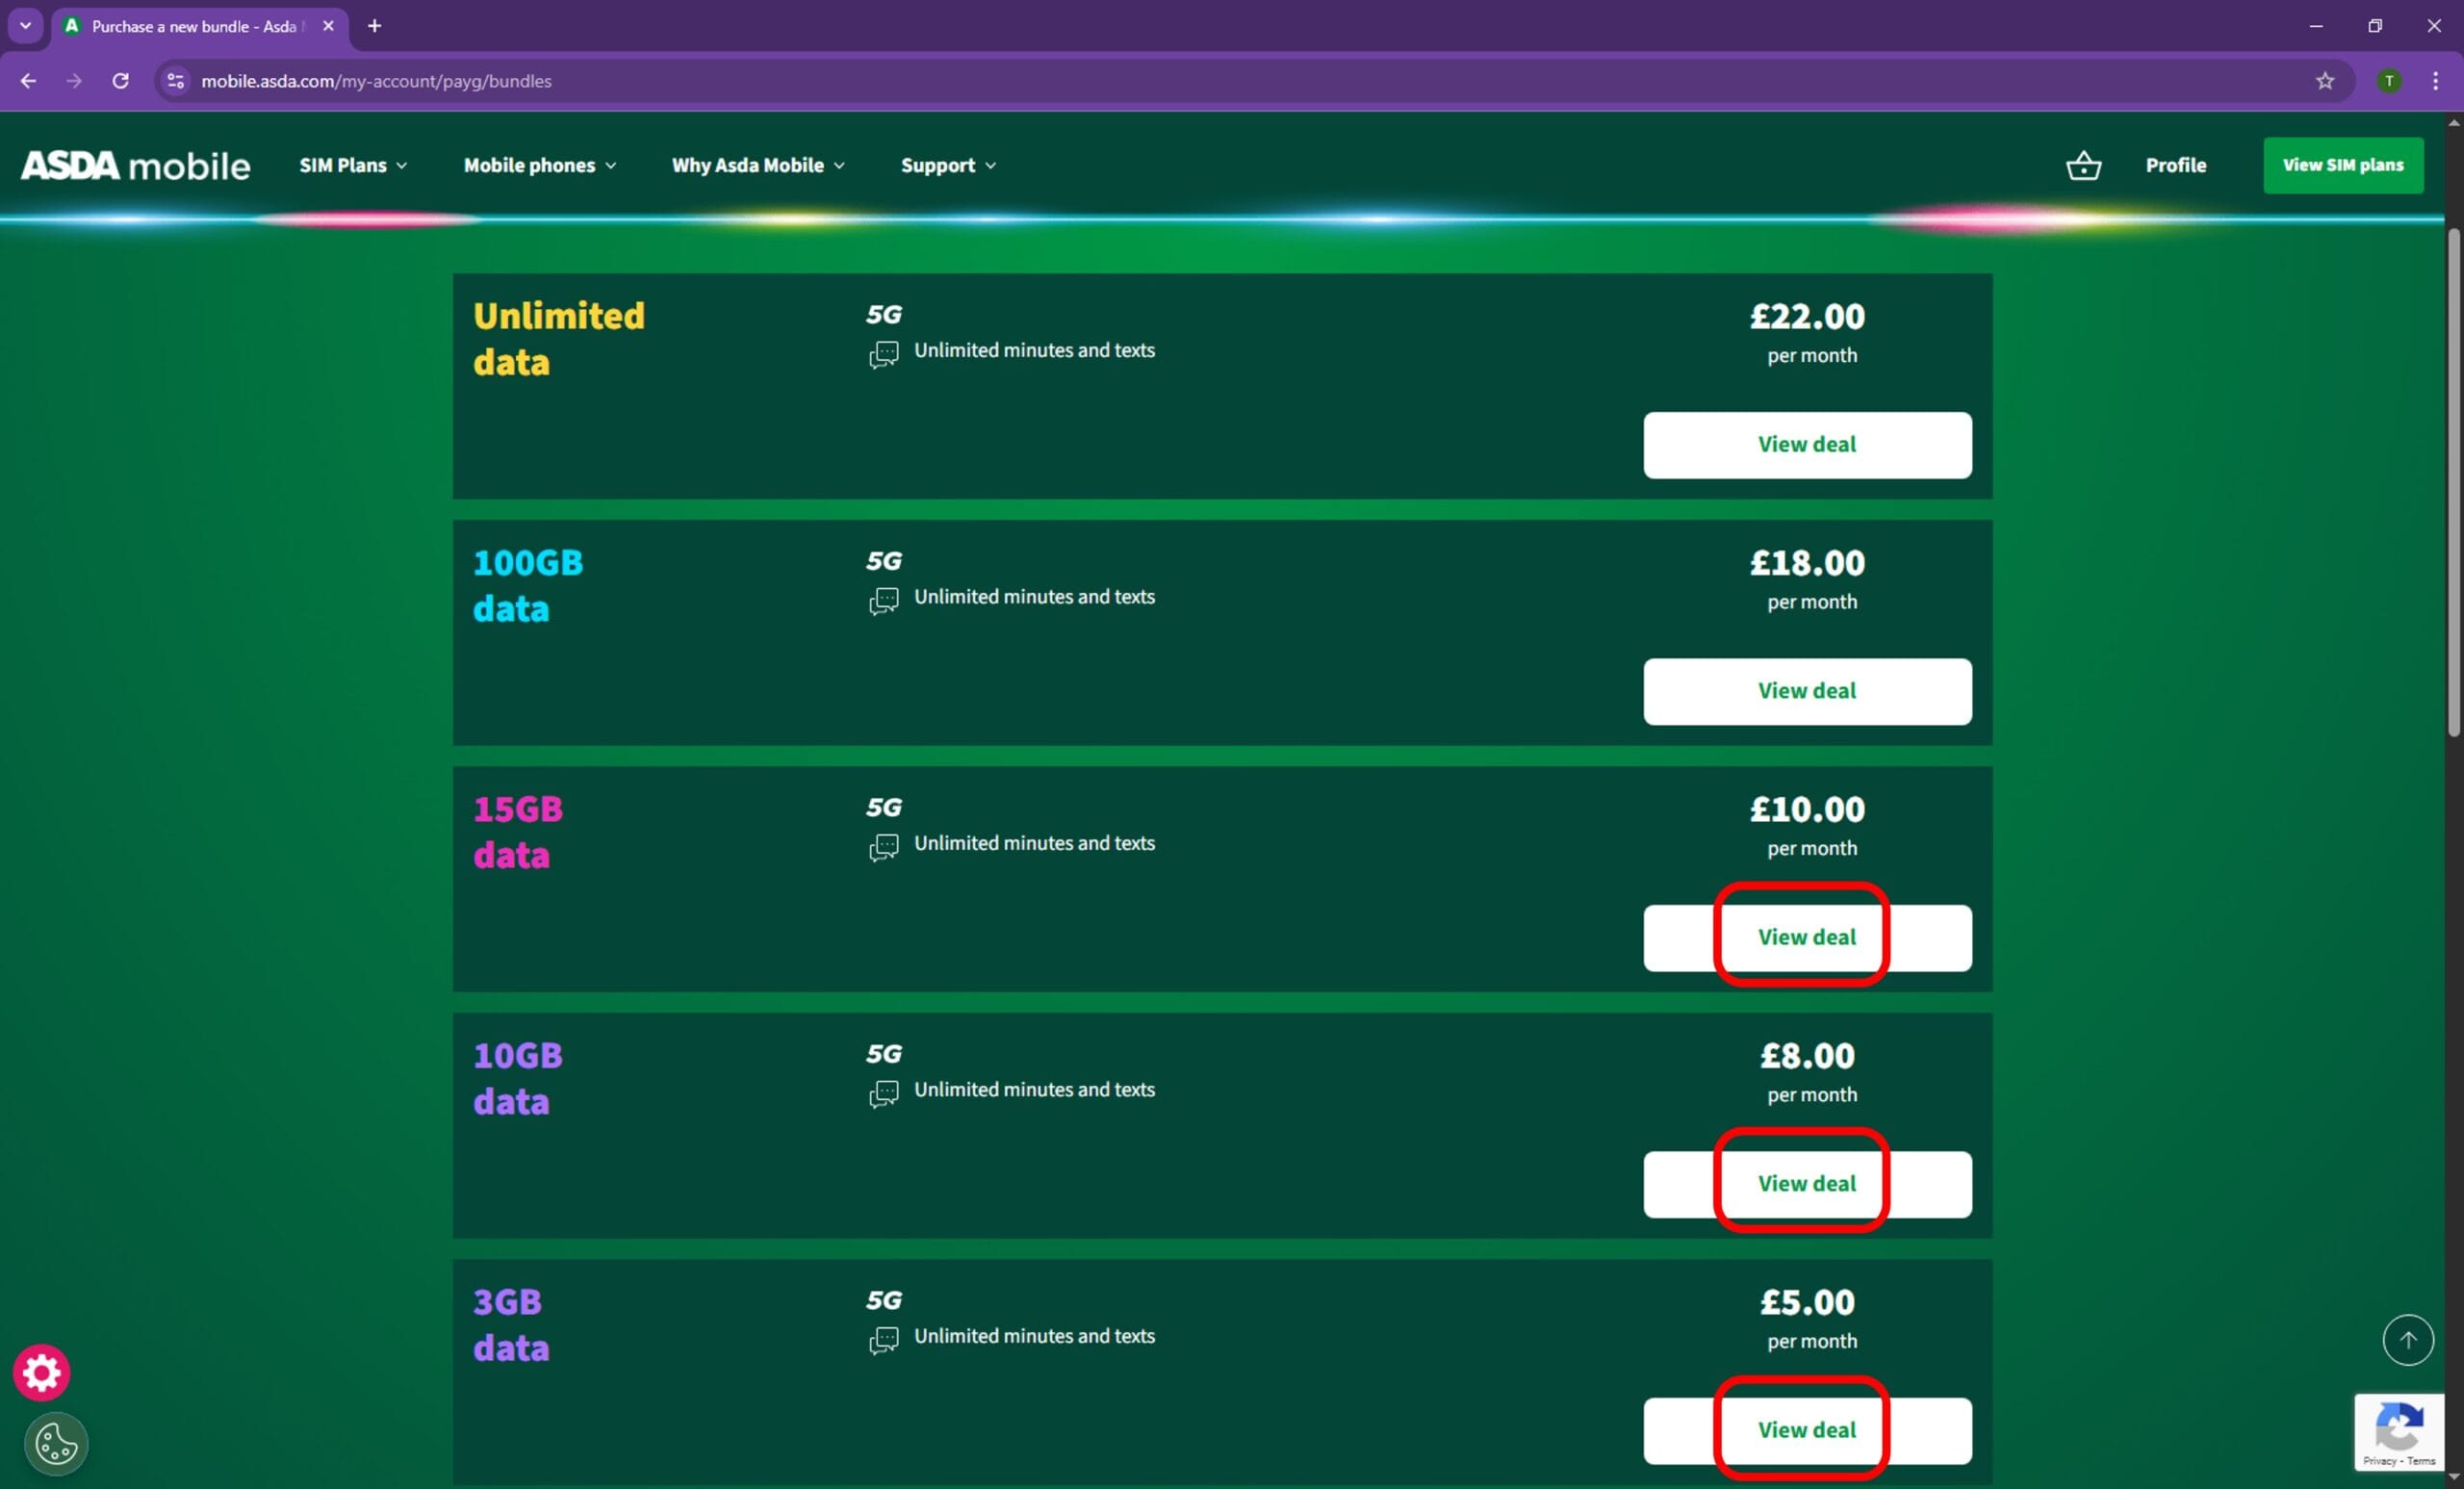Select the Purchase a new bundle browser tab
This screenshot has width=2464, height=1489.
tap(199, 26)
